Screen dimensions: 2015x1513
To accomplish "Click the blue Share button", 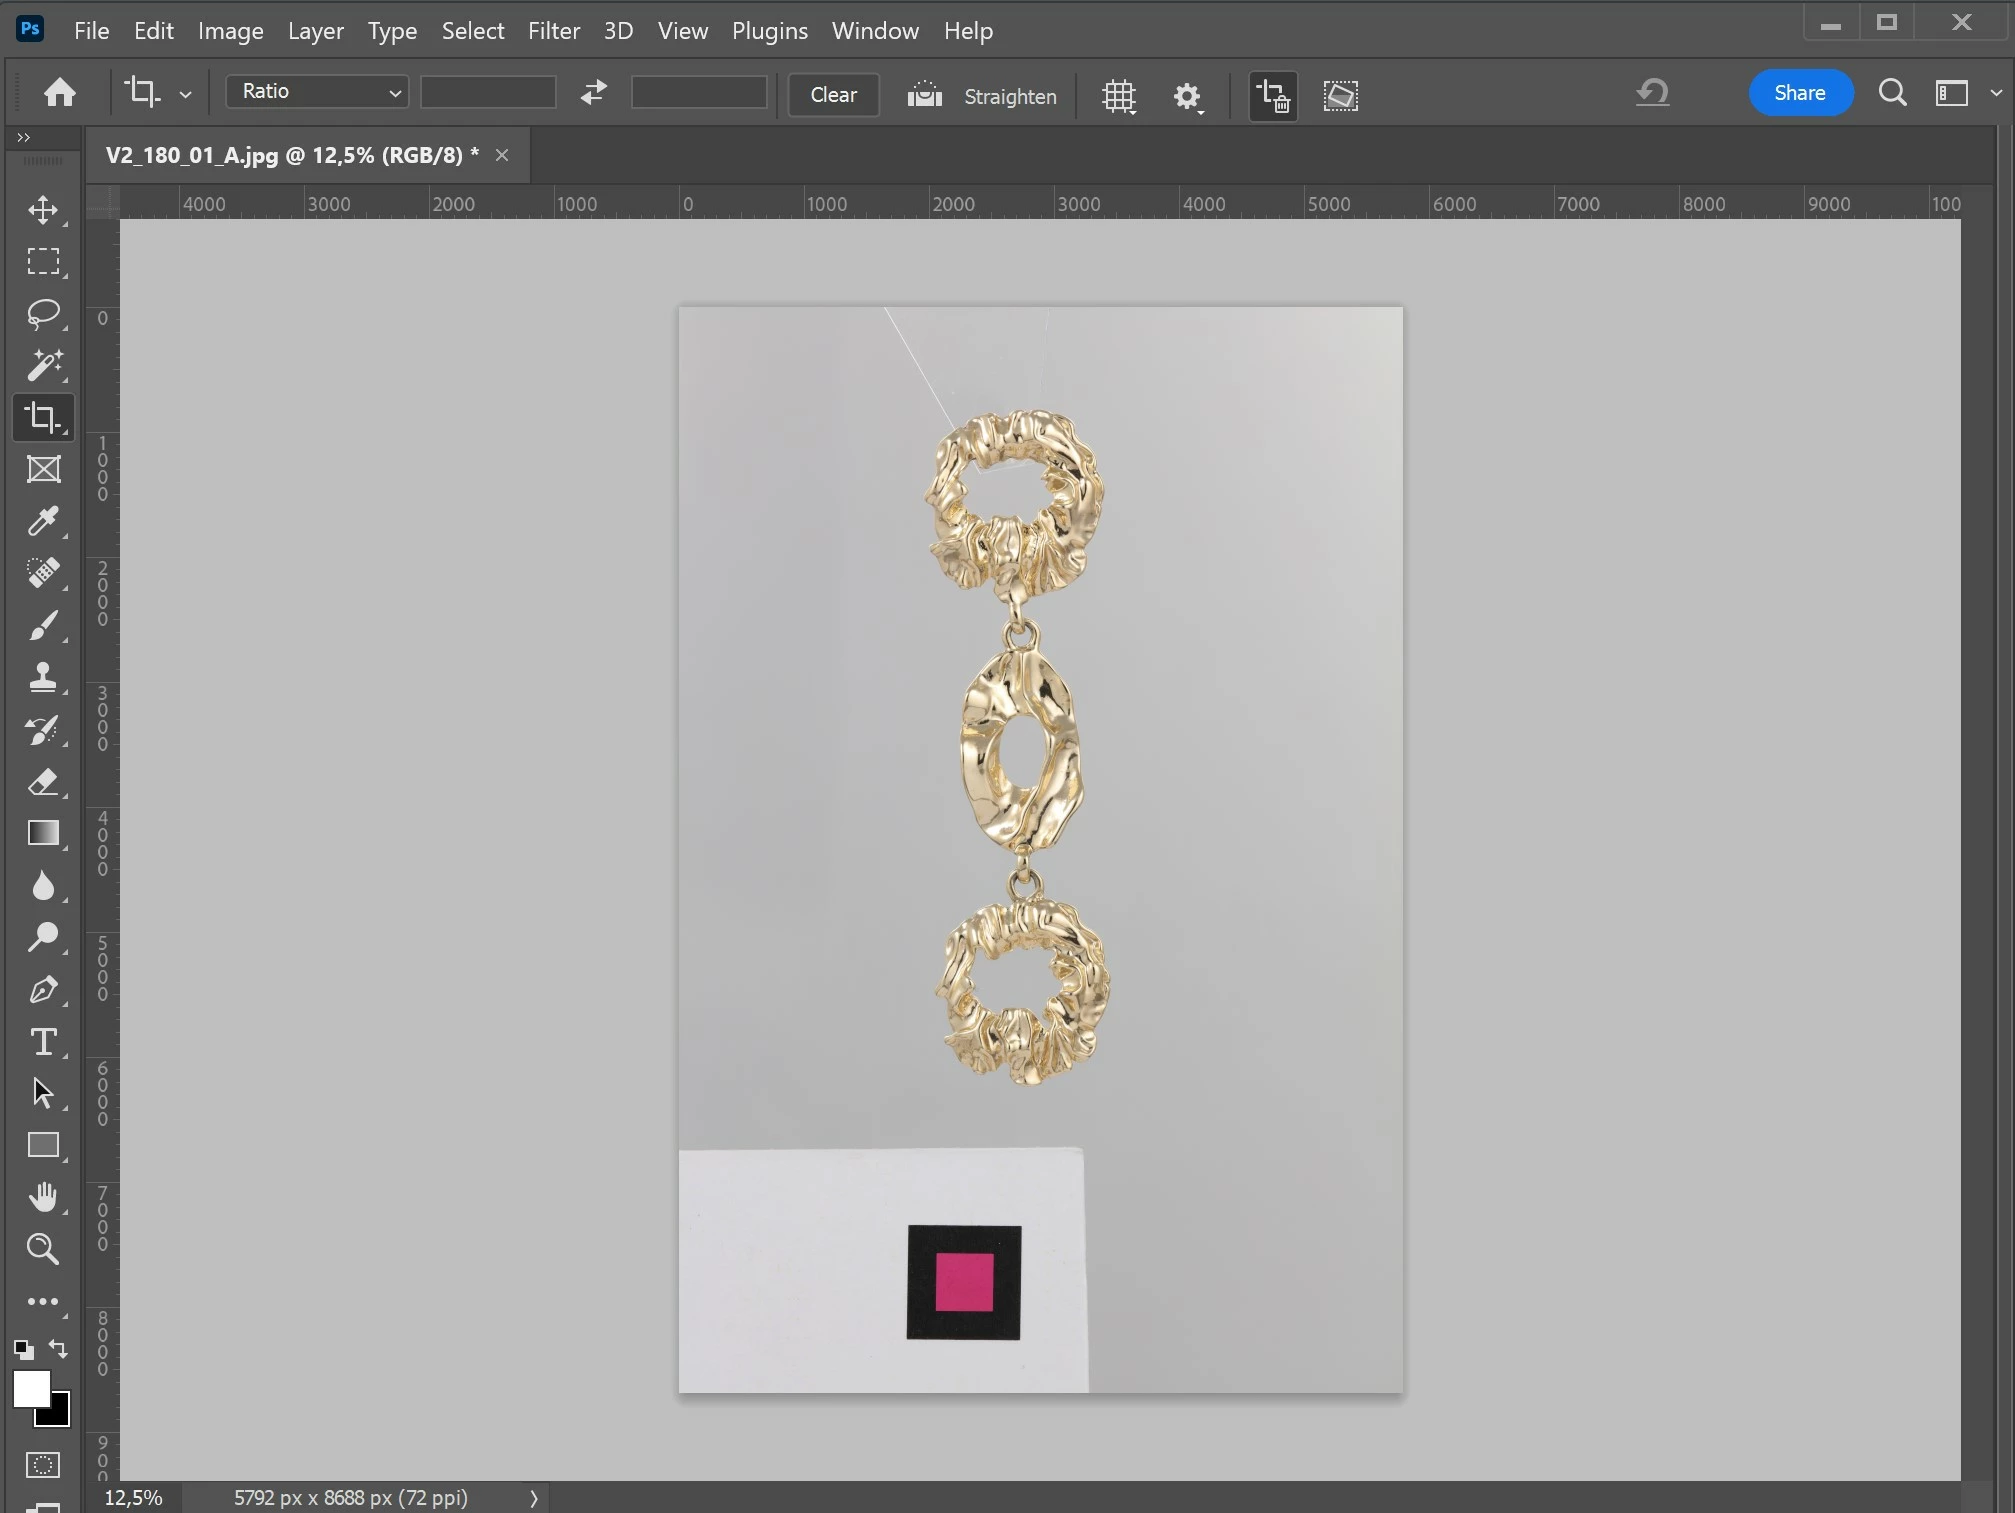I will point(1799,93).
